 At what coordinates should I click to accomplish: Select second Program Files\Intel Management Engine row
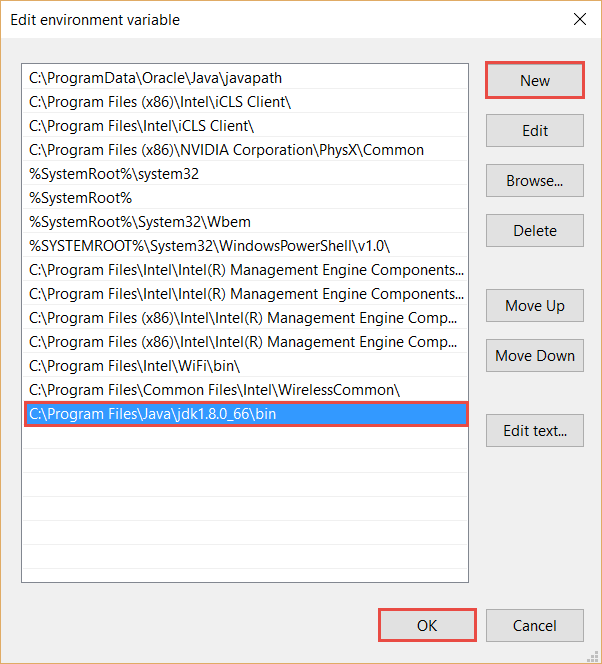click(x=245, y=293)
